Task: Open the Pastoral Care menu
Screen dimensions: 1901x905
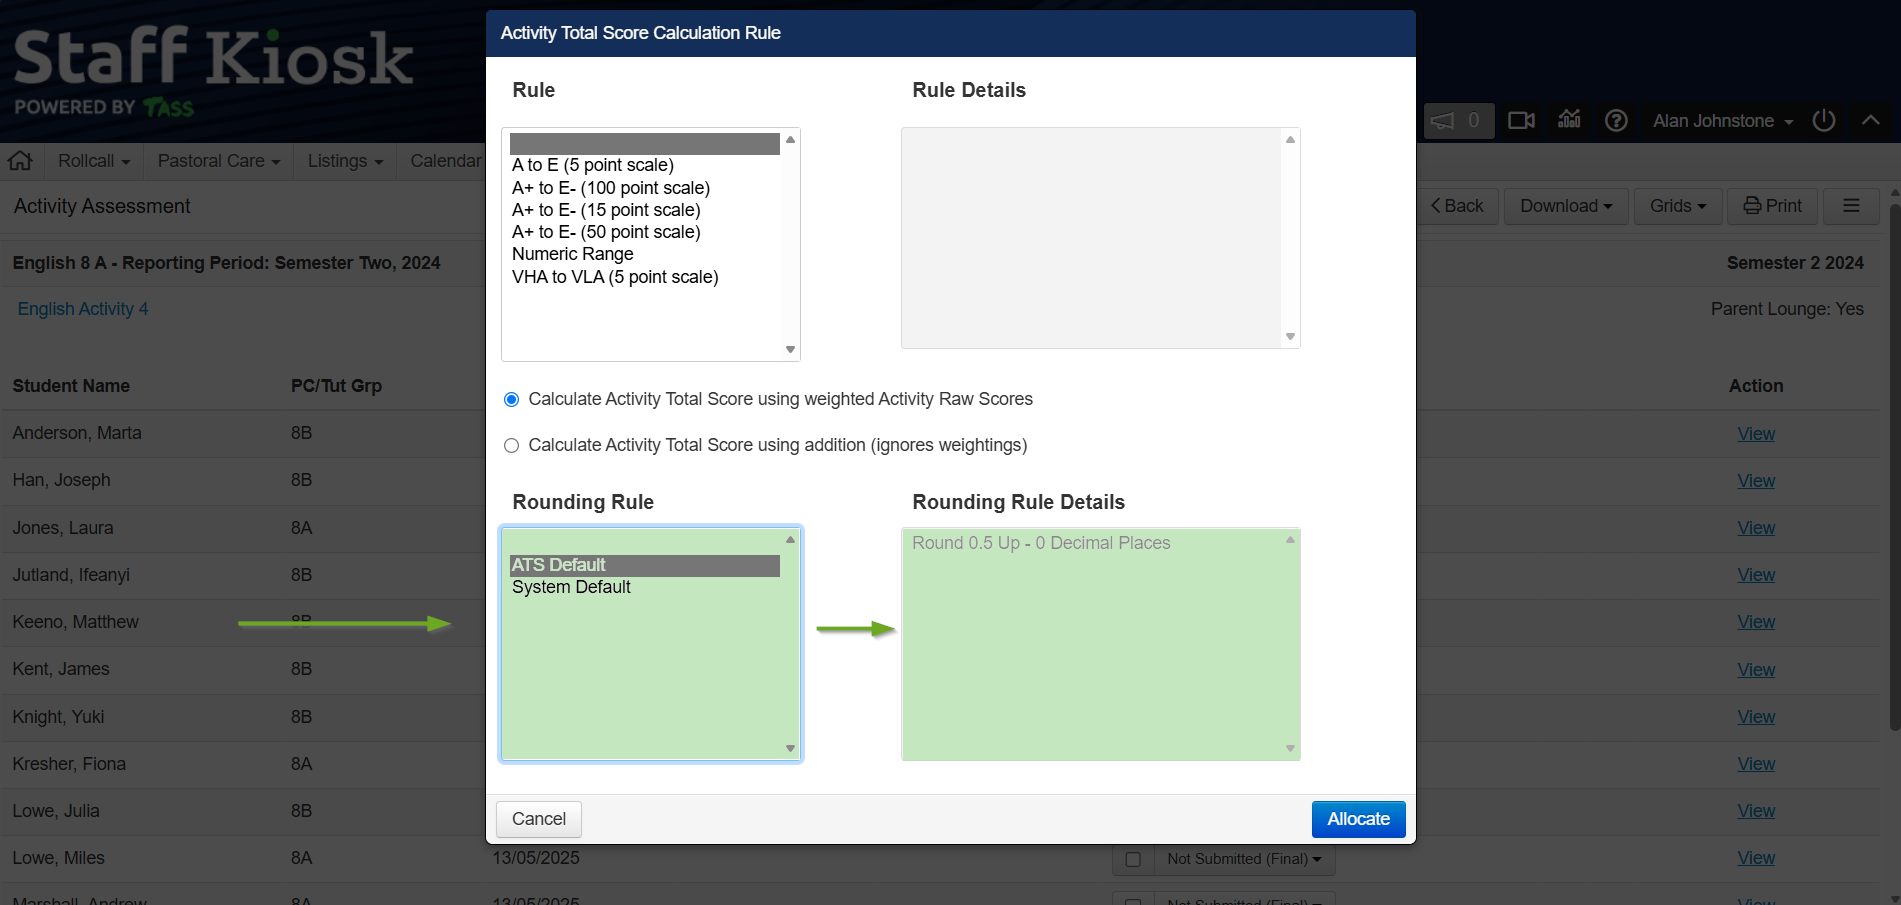Action: (x=219, y=161)
